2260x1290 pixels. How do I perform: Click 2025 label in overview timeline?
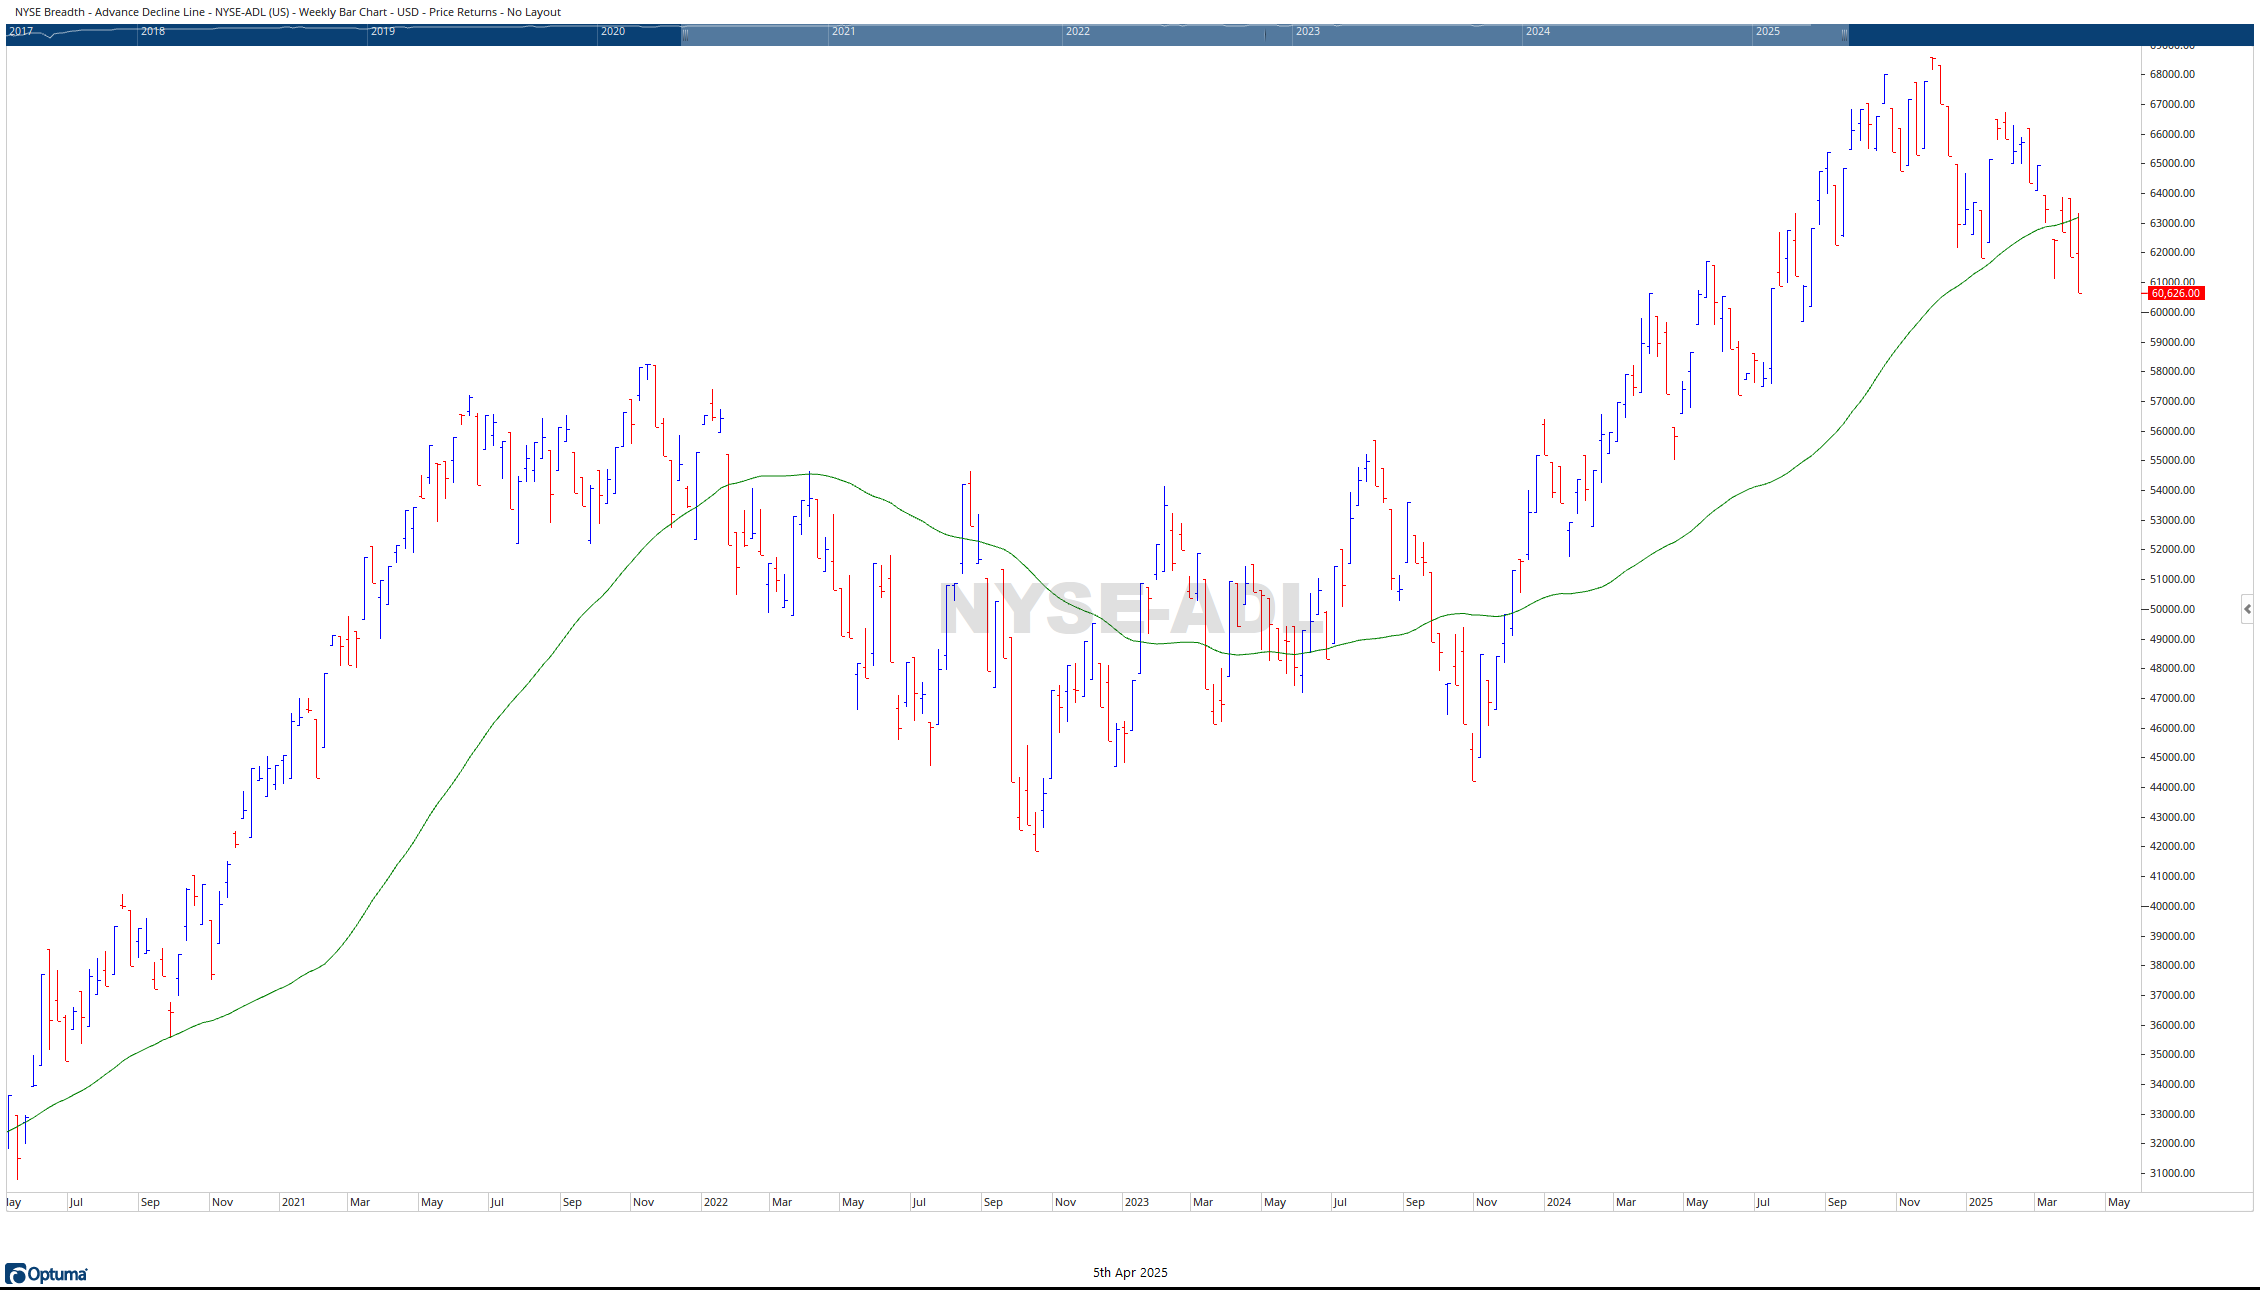[x=1768, y=31]
